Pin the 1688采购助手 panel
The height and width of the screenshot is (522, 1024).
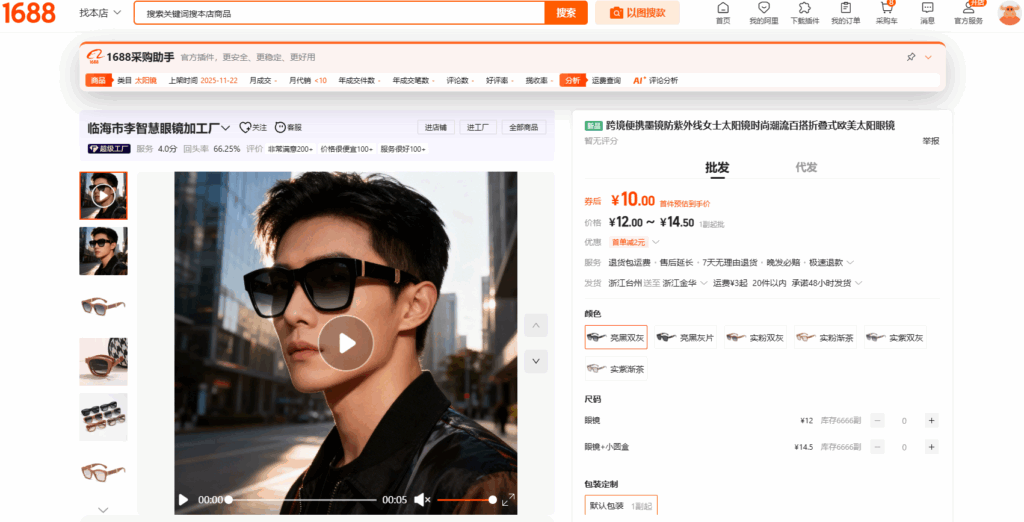pos(911,58)
